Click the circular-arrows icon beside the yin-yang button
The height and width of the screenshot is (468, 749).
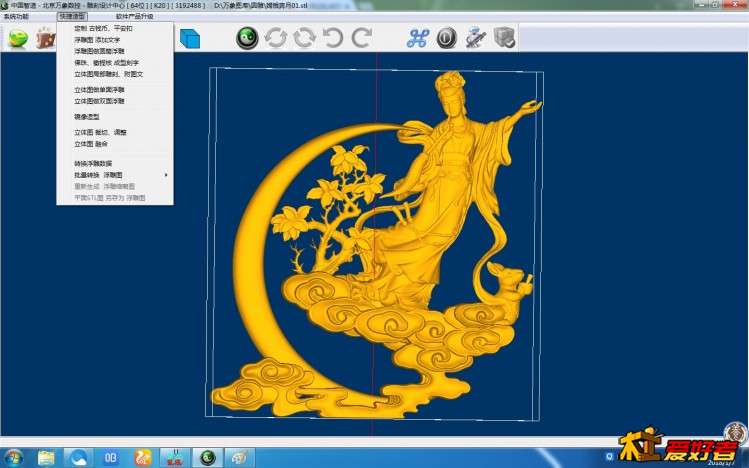pos(276,38)
